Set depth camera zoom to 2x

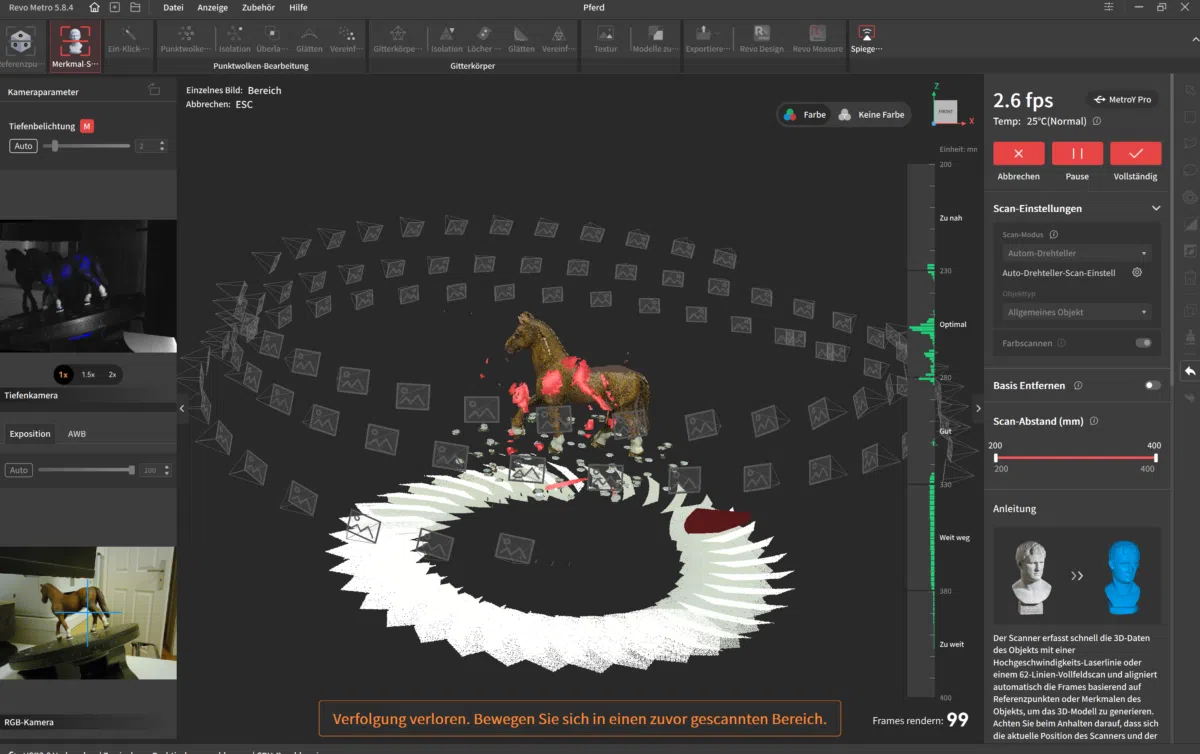point(112,374)
